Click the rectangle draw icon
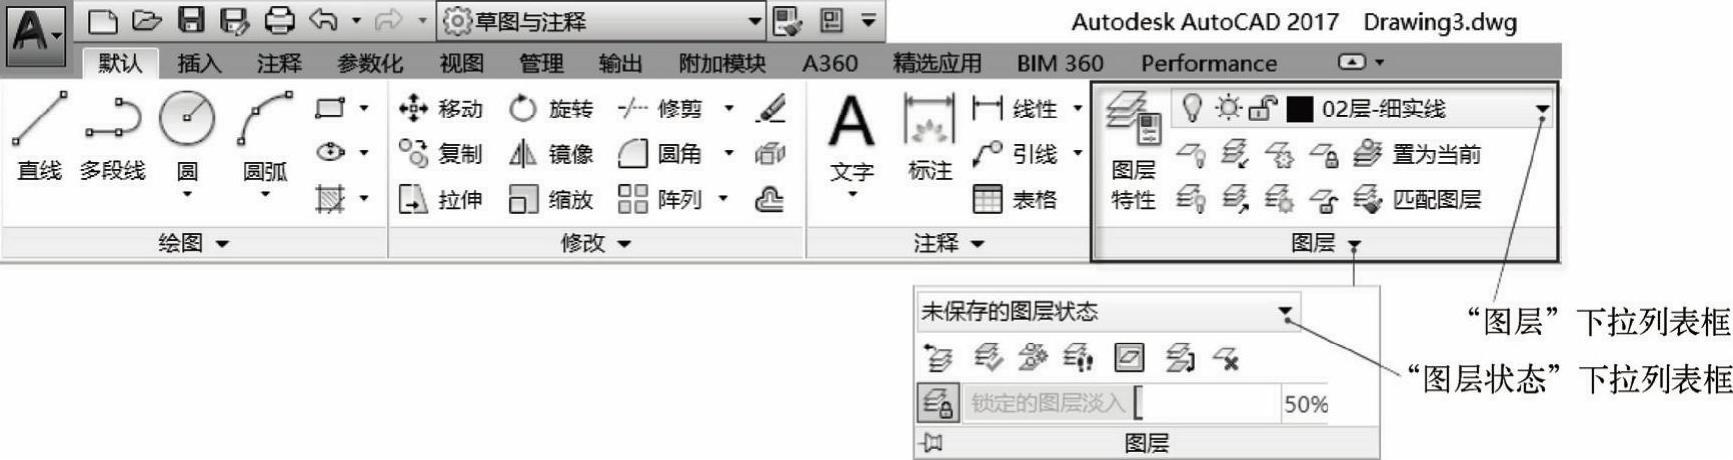The height and width of the screenshot is (460, 1733). [x=330, y=107]
